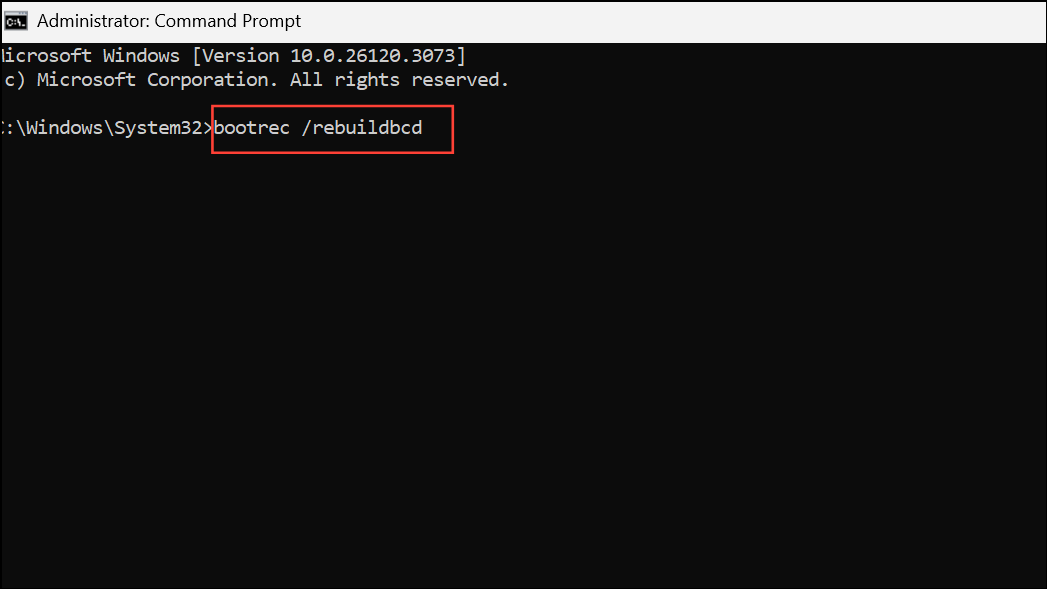Click the title bar of the window
The height and width of the screenshot is (589, 1047).
point(600,20)
